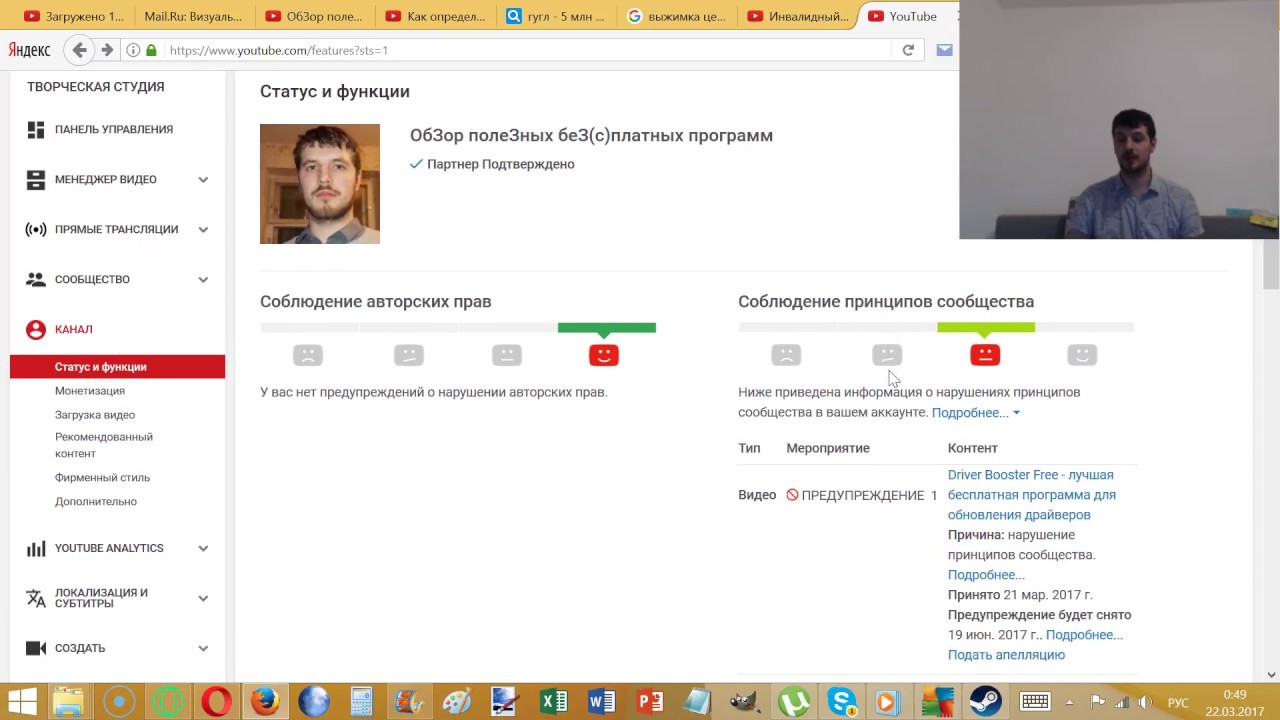Image resolution: width=1280 pixels, height=720 pixels.
Task: Click the Прямые трансляции broadcast icon
Action: 36,229
